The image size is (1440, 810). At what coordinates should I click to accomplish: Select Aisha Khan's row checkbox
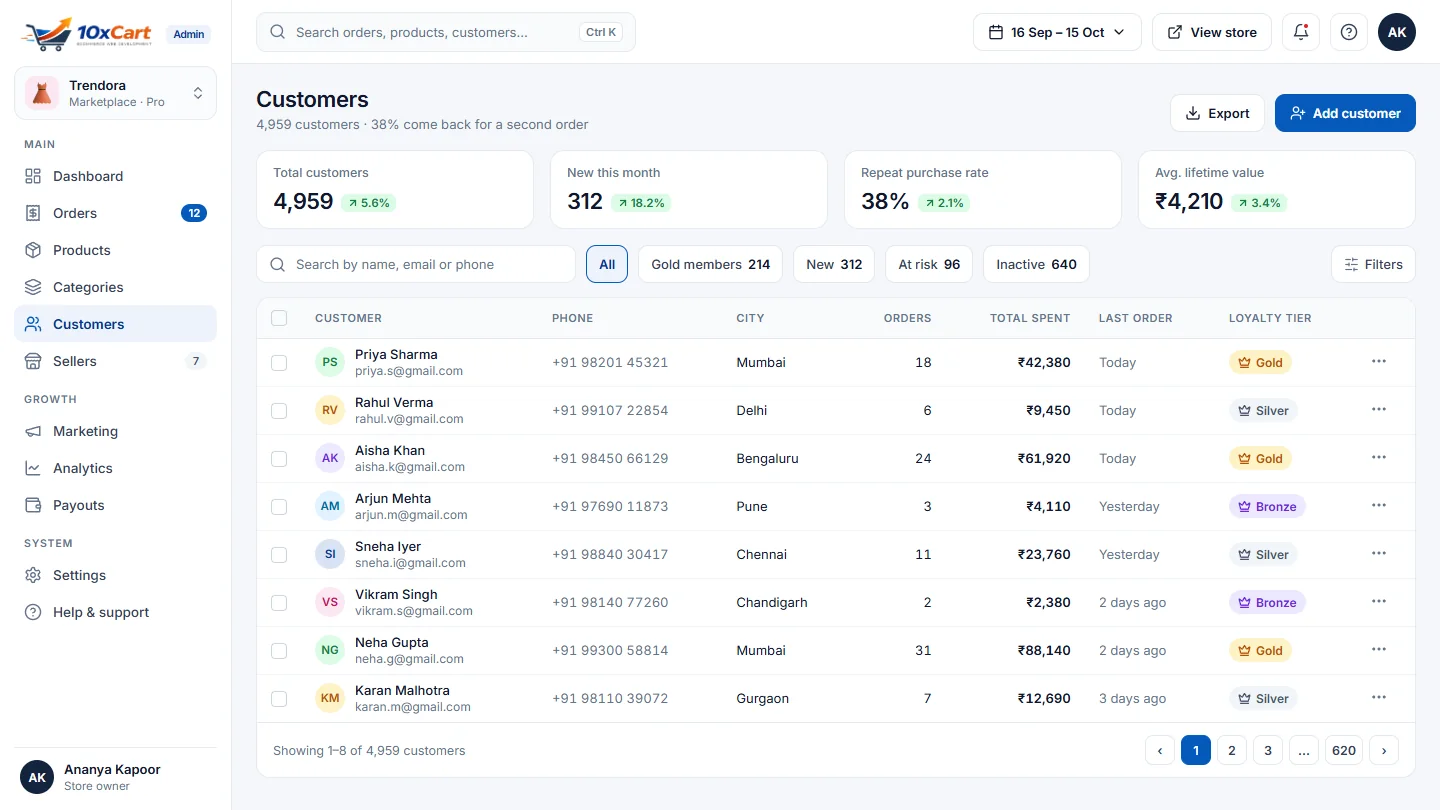(x=279, y=458)
